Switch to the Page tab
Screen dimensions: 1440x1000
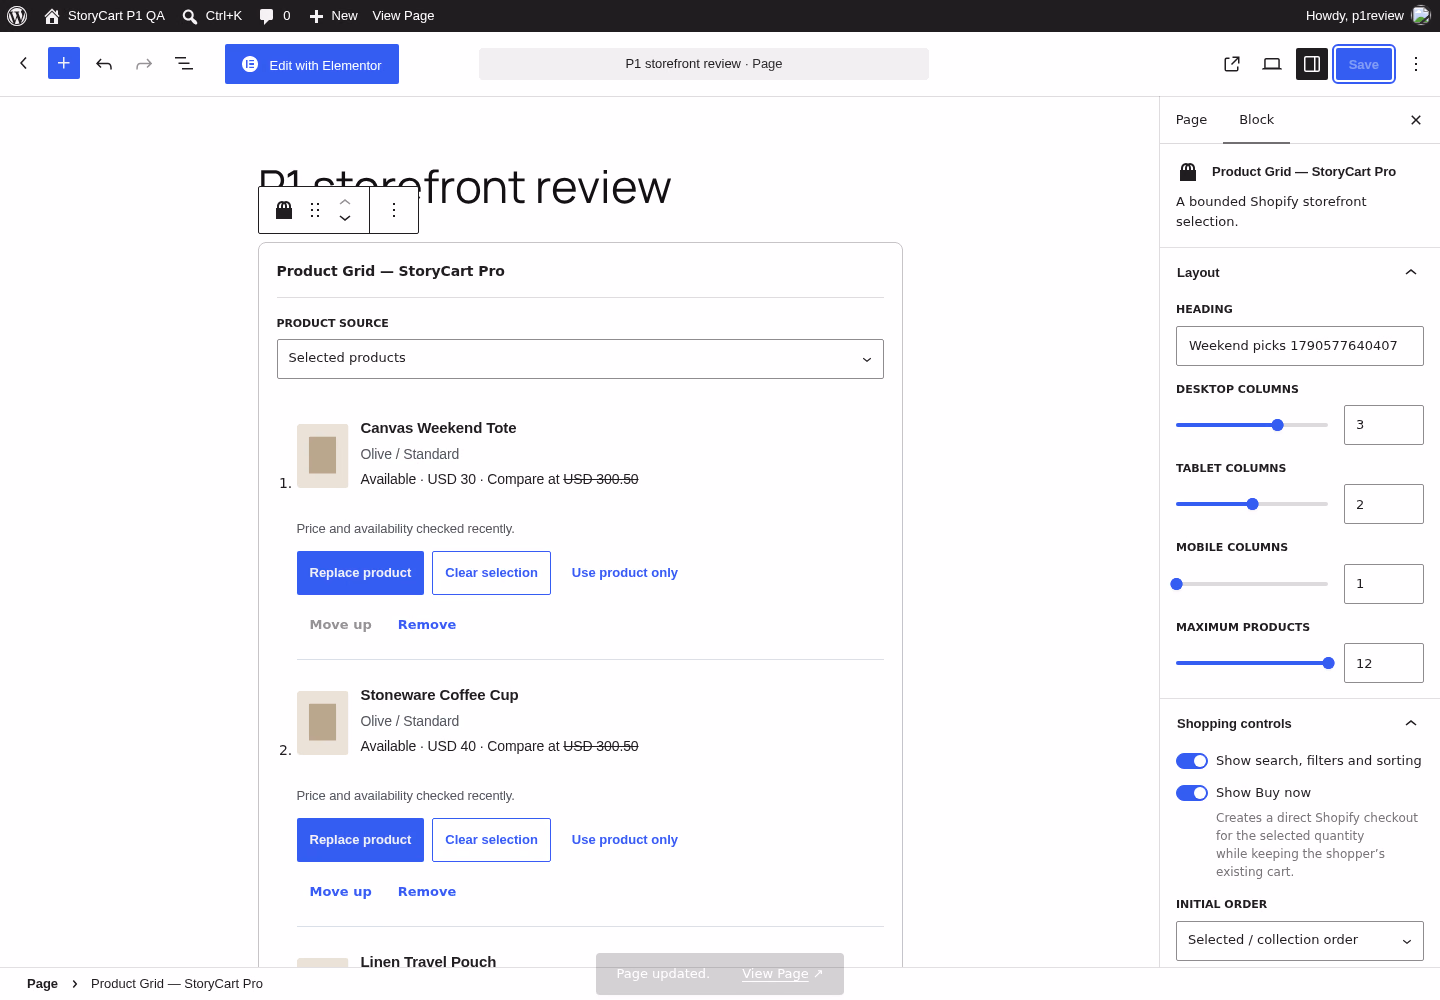tap(1192, 120)
